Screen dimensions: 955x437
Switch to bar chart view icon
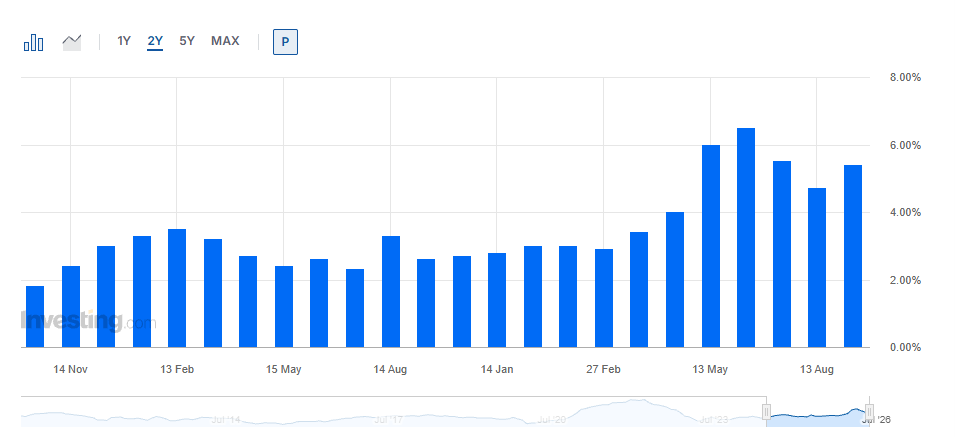(x=33, y=42)
